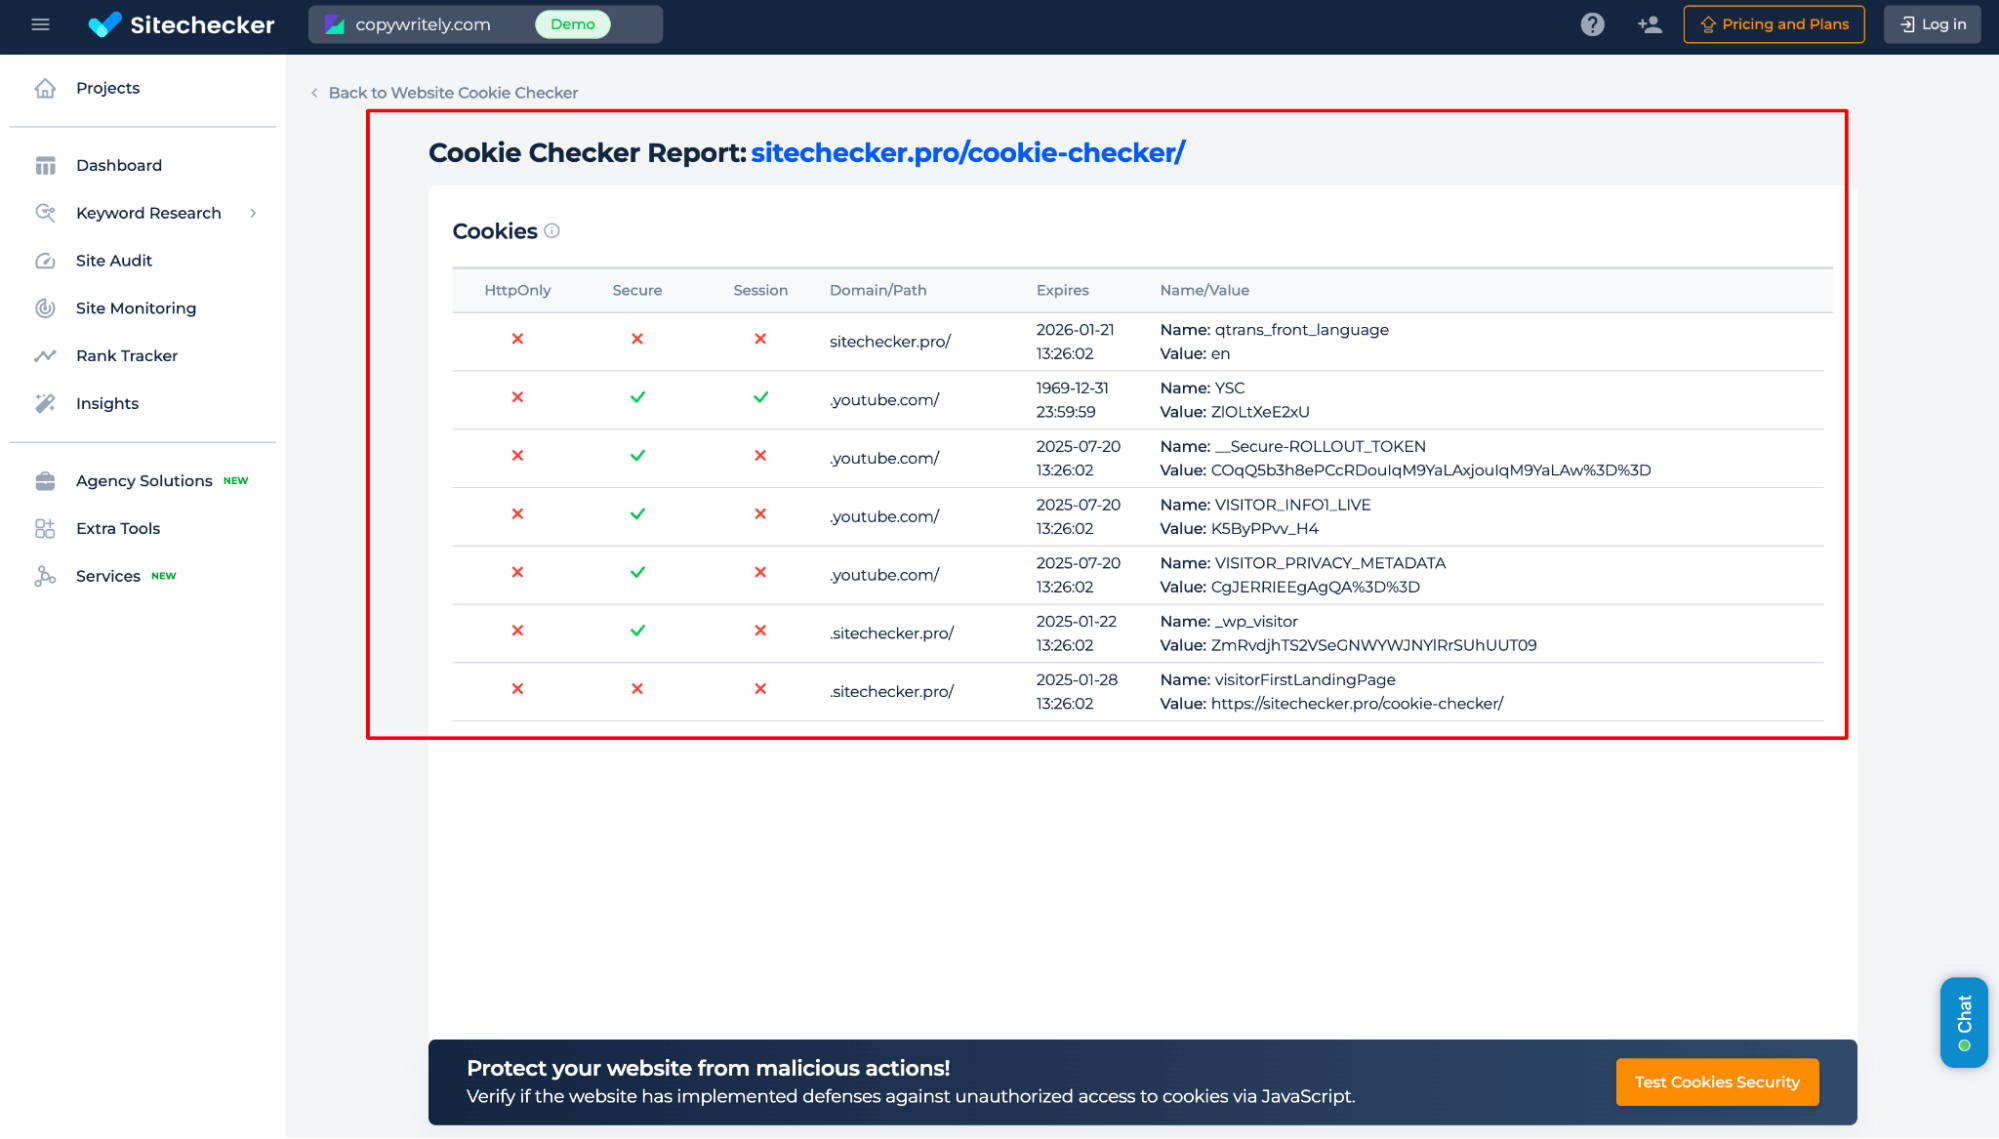The width and height of the screenshot is (1999, 1139).
Task: Click the Log in button
Action: click(1931, 24)
